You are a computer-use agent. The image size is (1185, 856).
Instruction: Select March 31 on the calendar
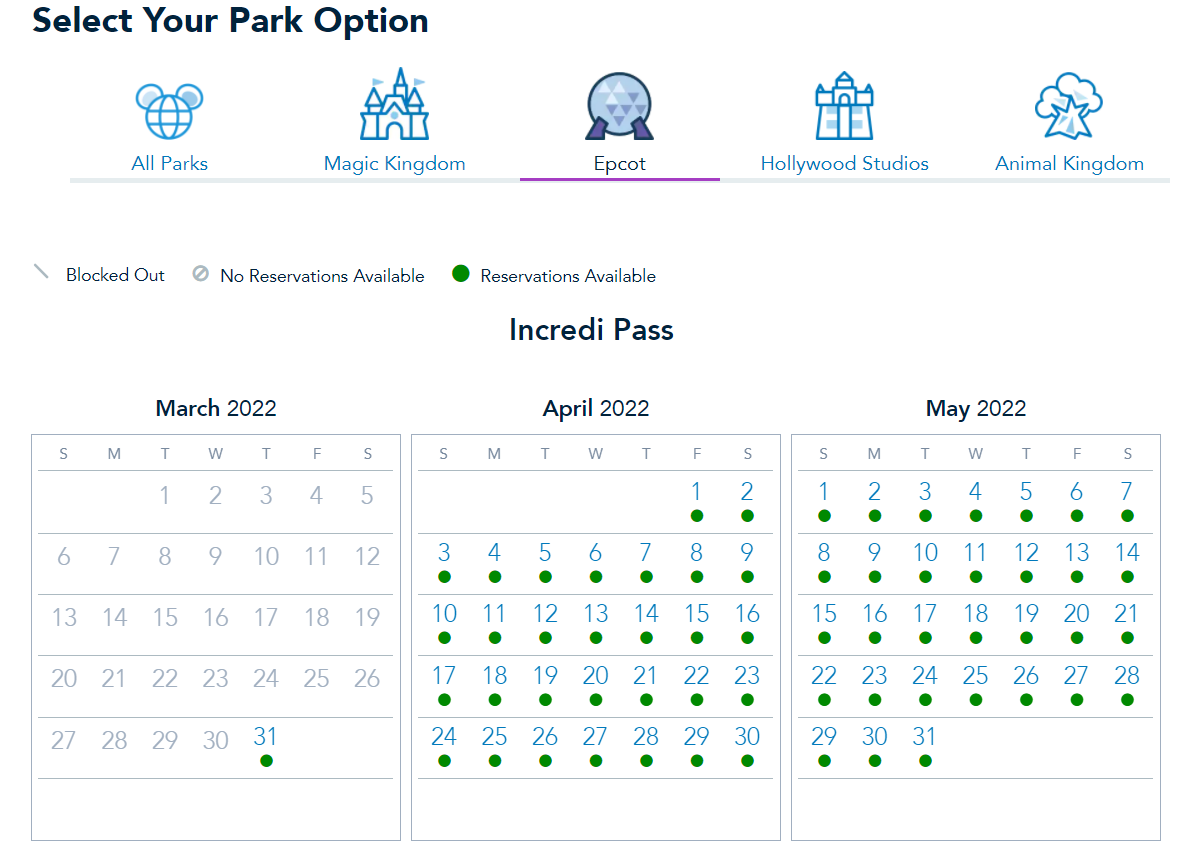(x=265, y=737)
